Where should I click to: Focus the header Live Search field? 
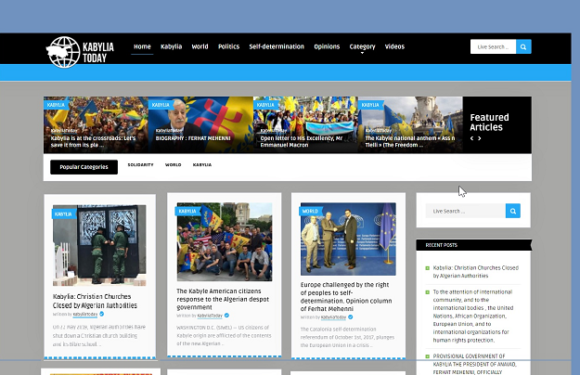493,47
